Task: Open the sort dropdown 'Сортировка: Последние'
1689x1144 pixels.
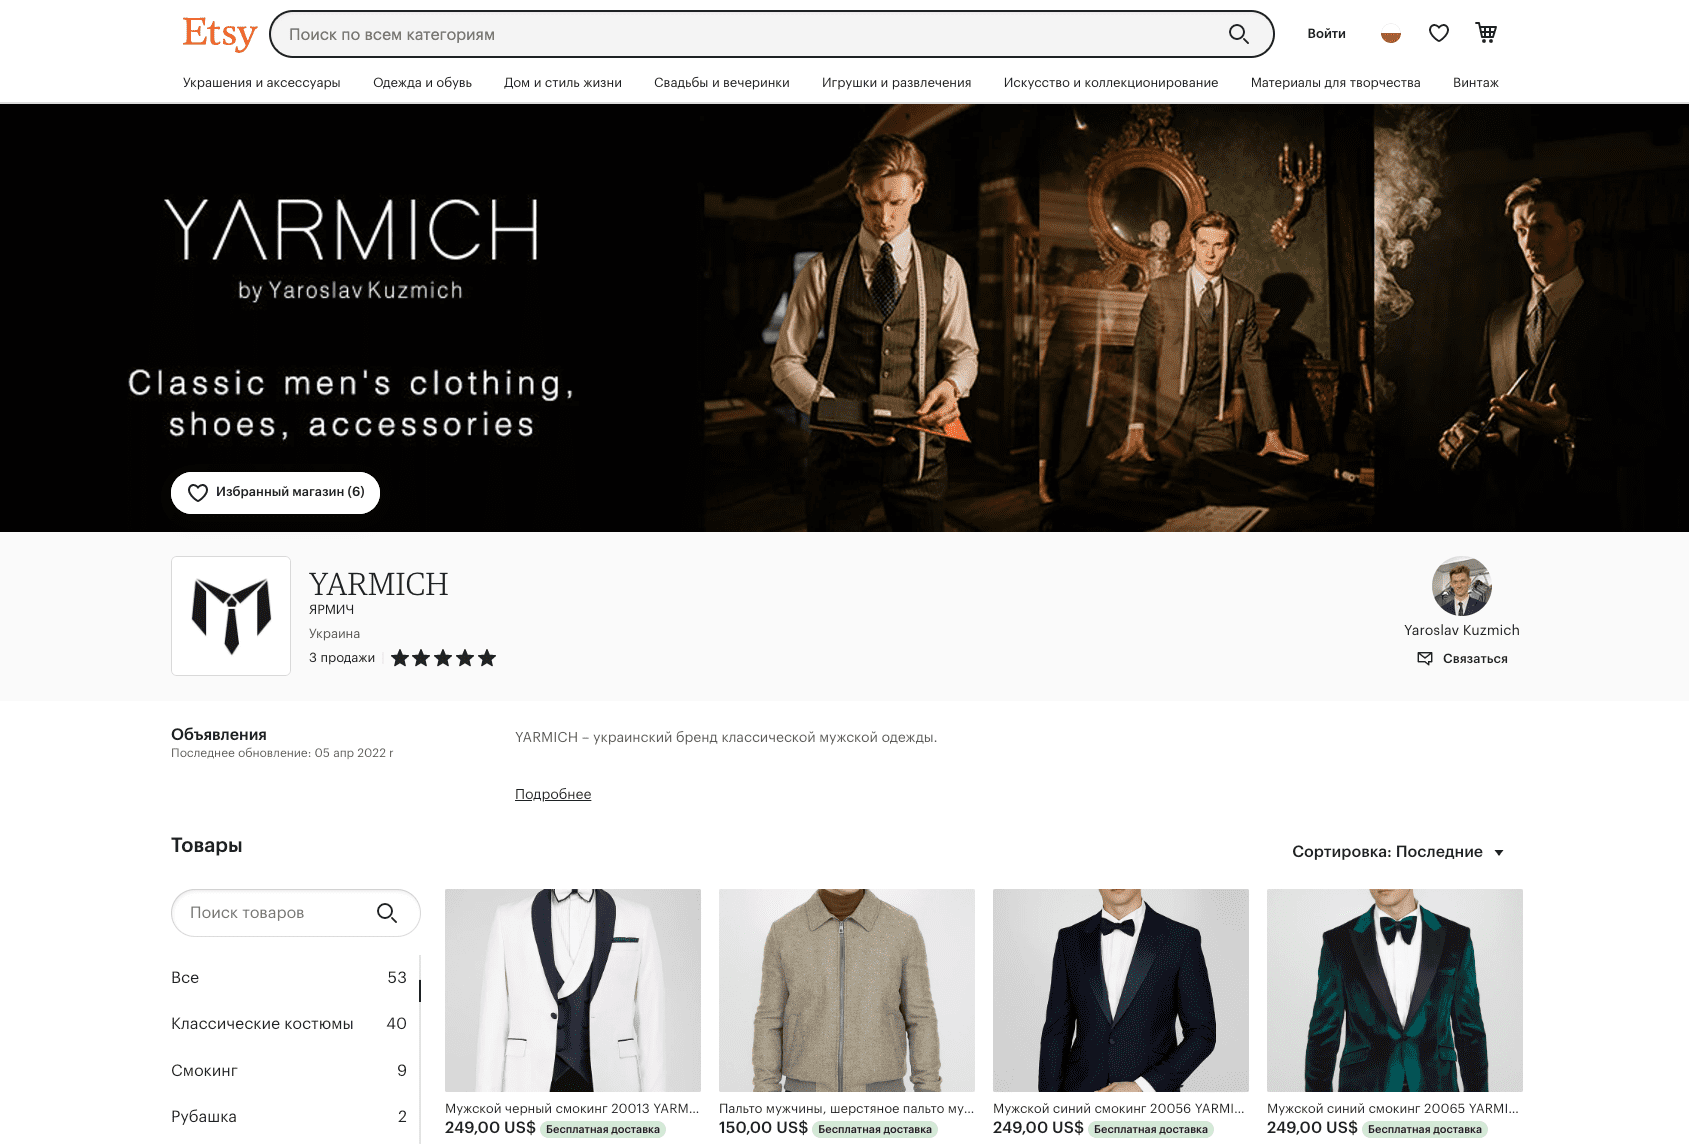Action: click(x=1398, y=852)
